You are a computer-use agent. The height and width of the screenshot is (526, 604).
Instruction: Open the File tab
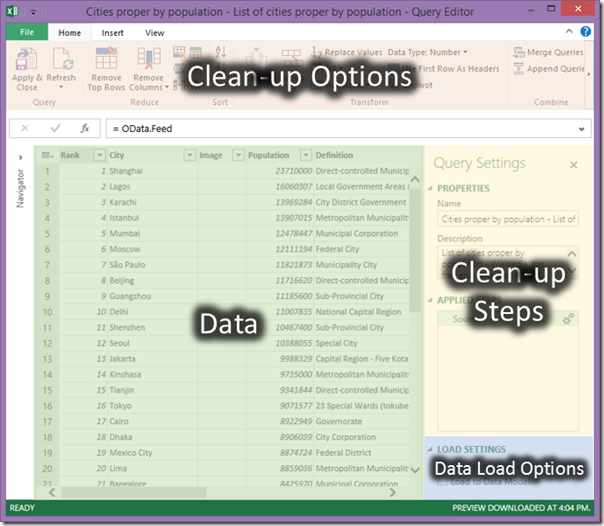coord(27,32)
